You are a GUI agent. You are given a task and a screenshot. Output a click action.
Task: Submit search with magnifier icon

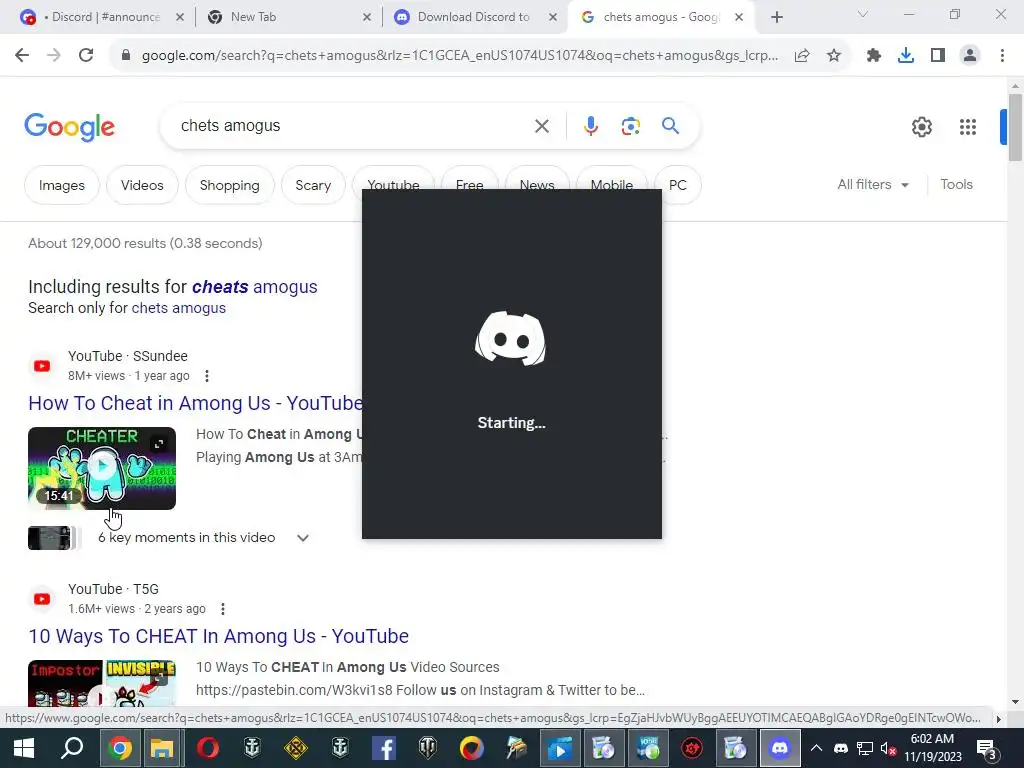[670, 125]
